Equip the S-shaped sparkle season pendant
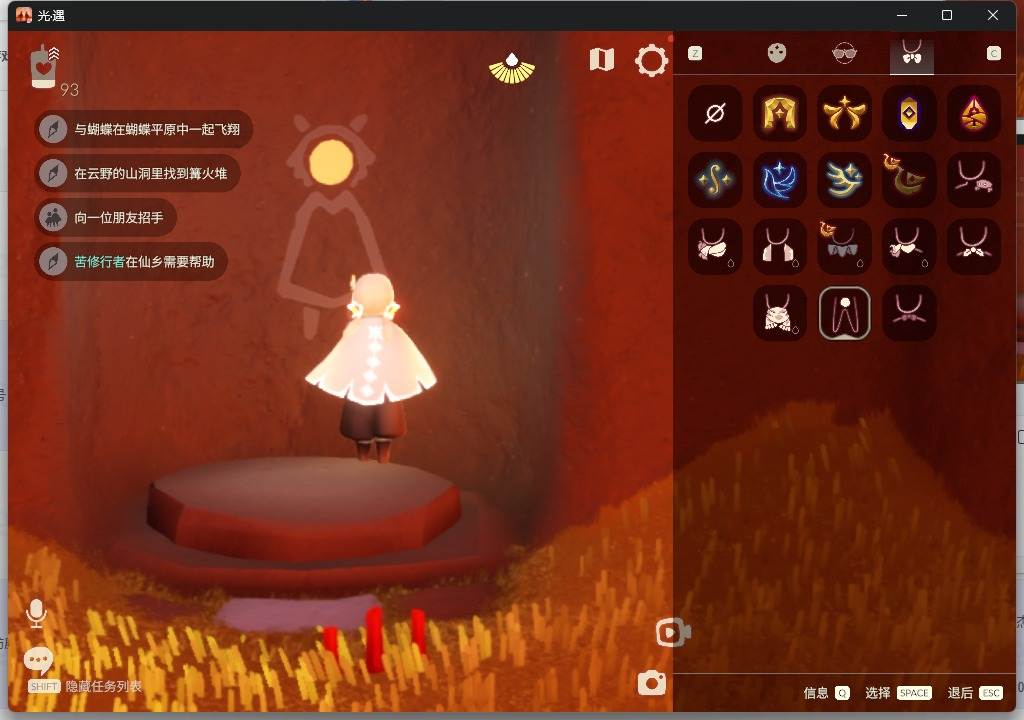 click(715, 180)
